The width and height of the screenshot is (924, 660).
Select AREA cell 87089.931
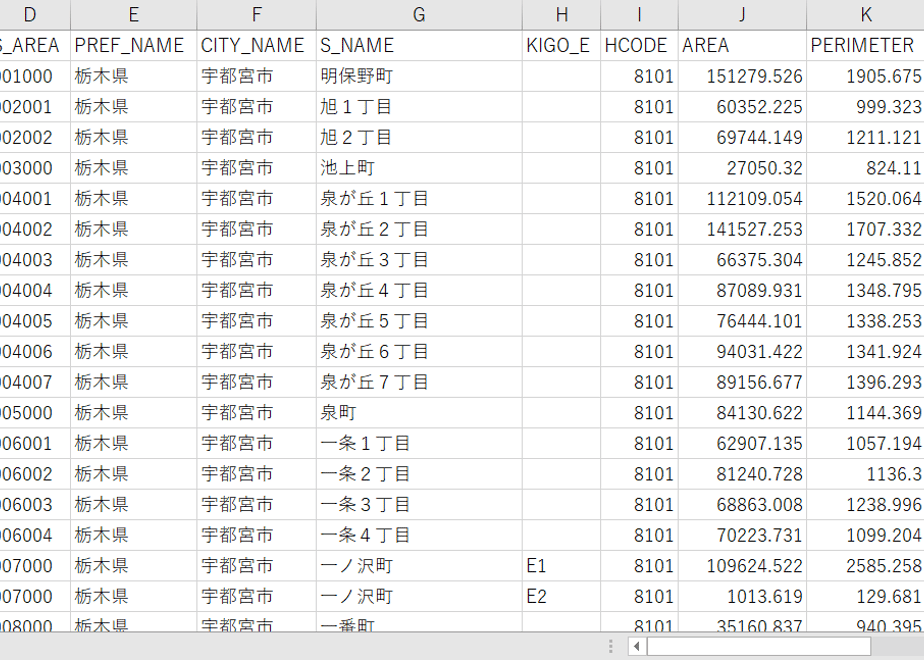[742, 291]
